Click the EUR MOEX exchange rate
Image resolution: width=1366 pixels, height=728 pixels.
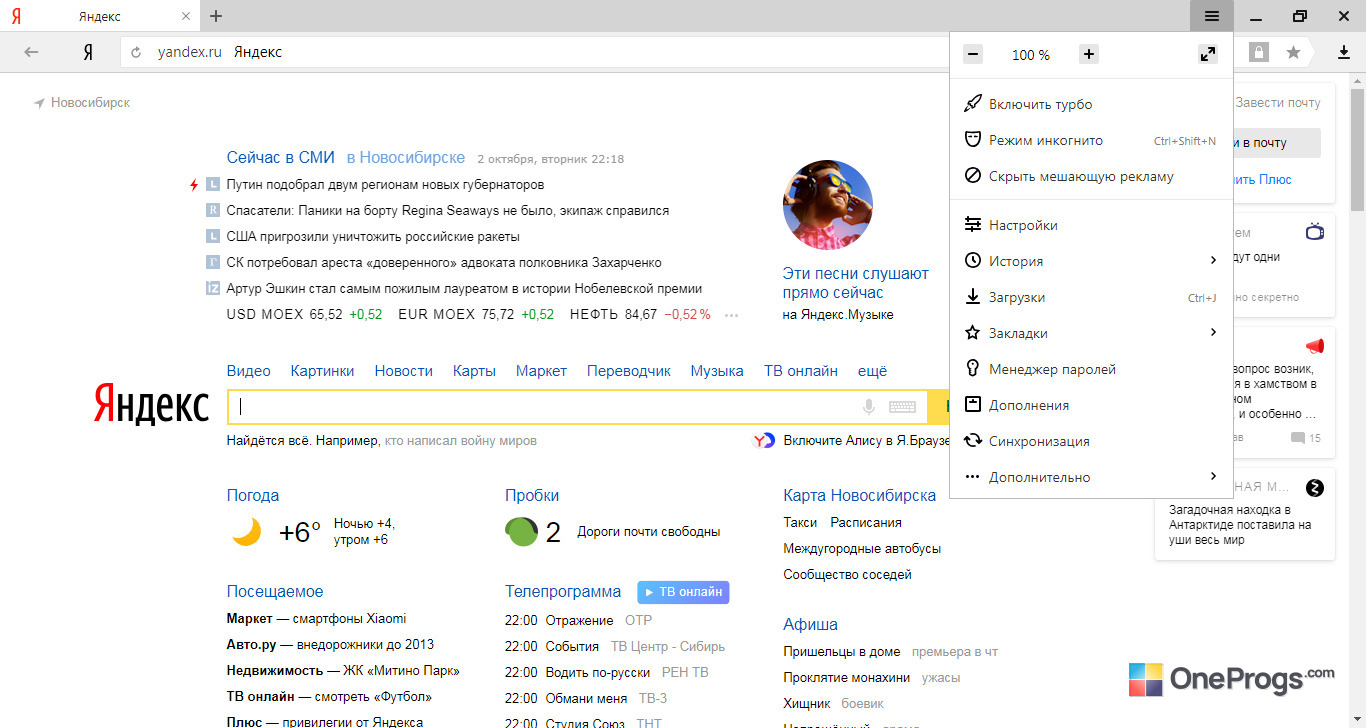476,314
